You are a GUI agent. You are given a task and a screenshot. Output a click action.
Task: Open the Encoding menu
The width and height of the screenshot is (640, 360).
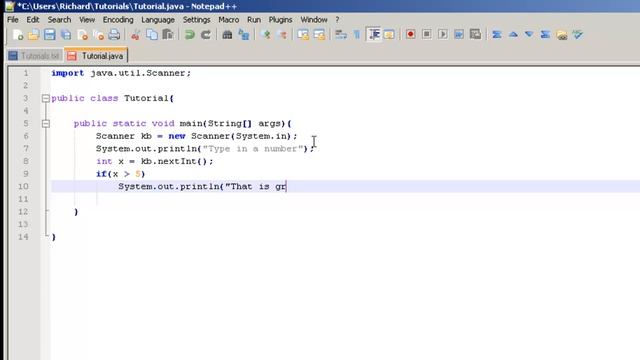(118, 20)
